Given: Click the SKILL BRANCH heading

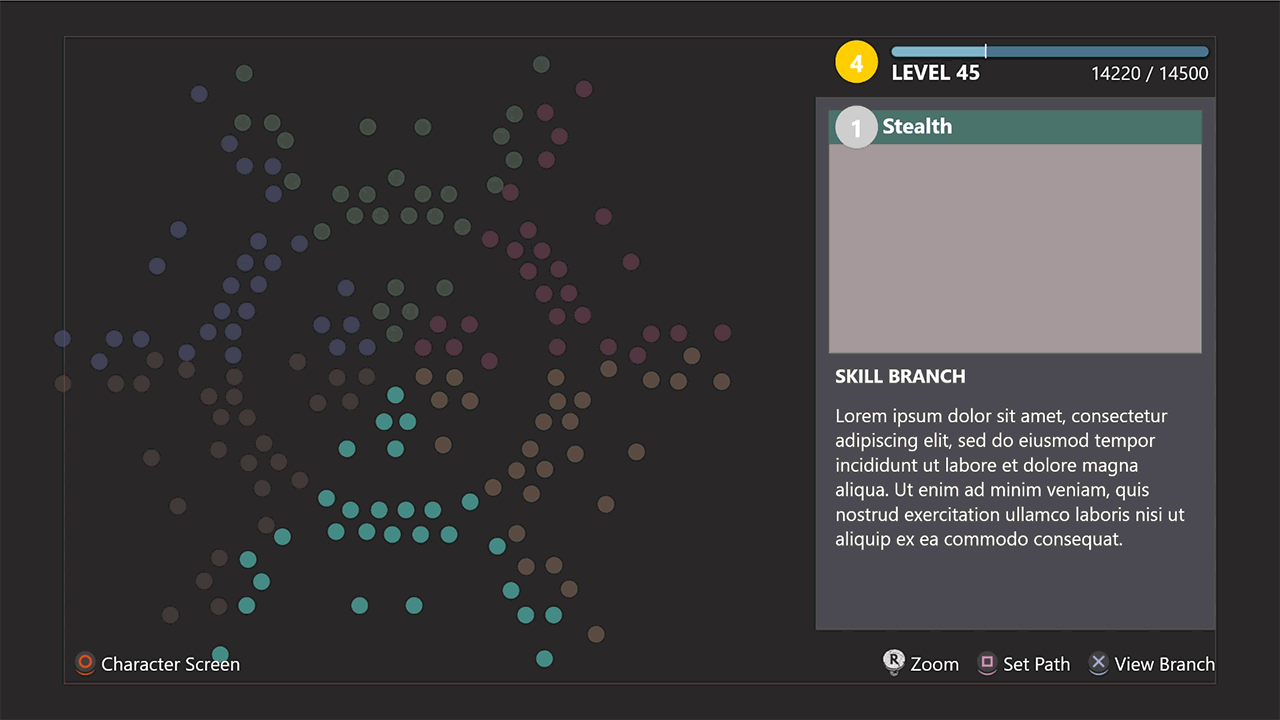Looking at the screenshot, I should coord(900,377).
